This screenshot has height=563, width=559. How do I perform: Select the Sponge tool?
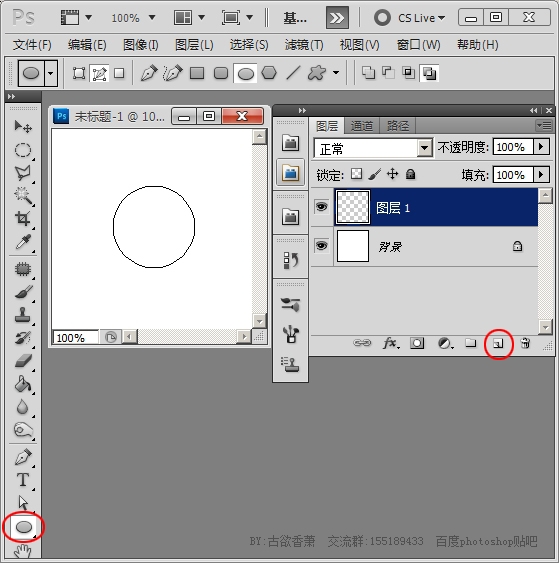pyautogui.click(x=23, y=430)
